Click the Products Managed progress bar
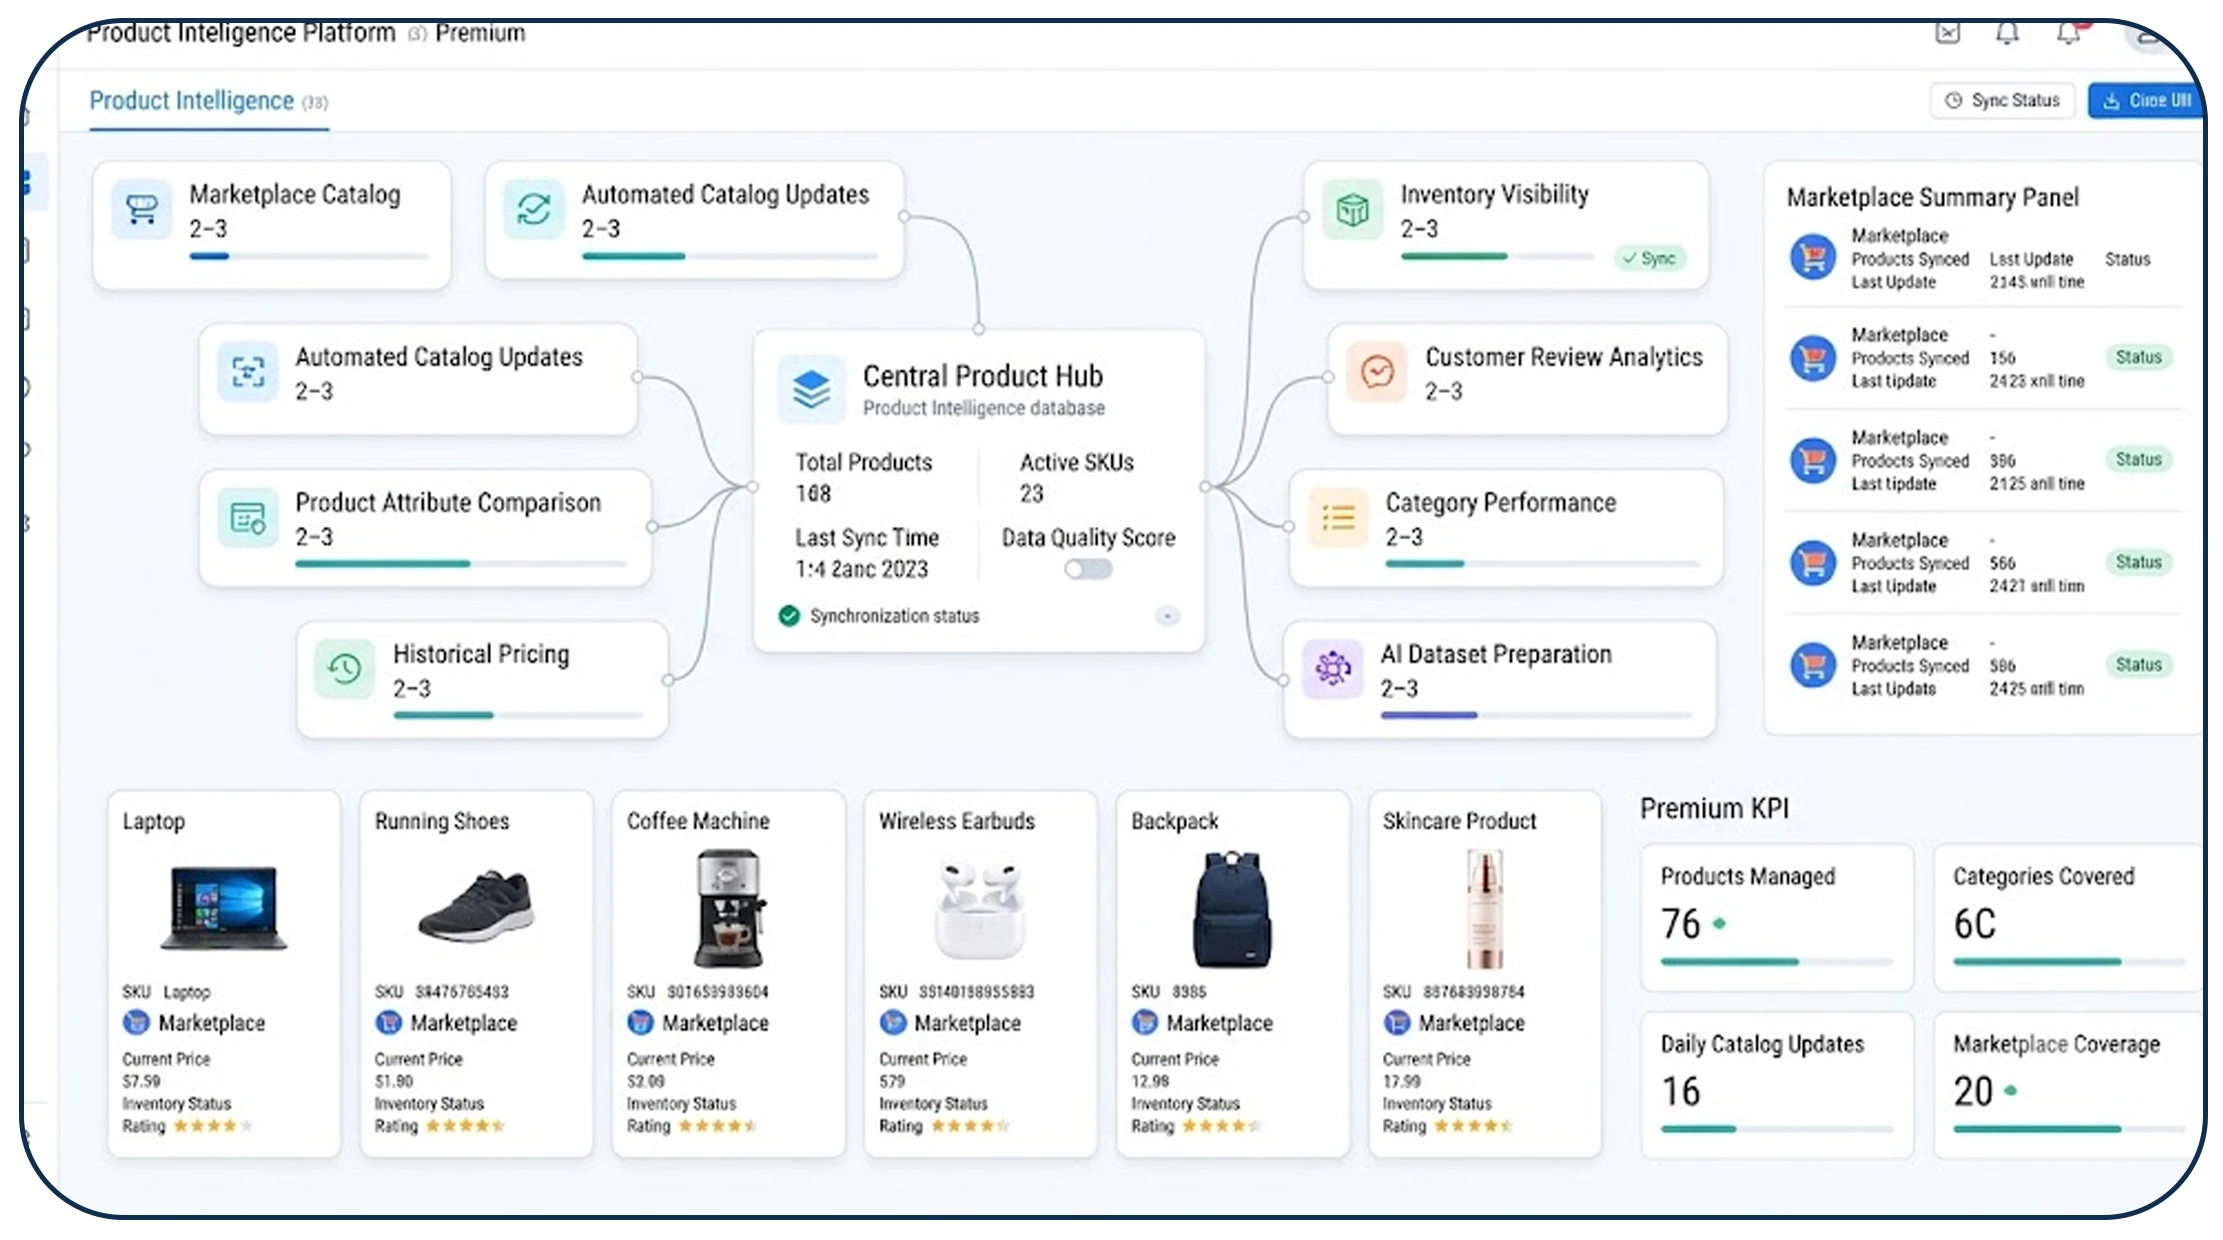 click(x=1777, y=962)
